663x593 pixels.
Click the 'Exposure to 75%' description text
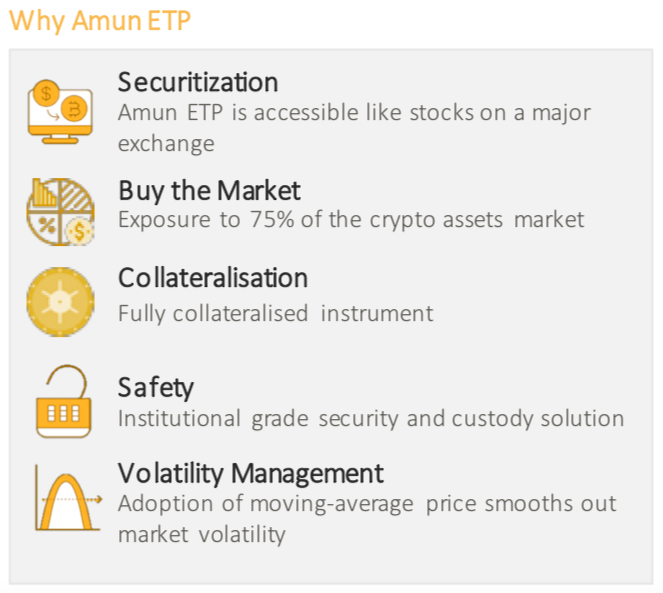[206, 220]
